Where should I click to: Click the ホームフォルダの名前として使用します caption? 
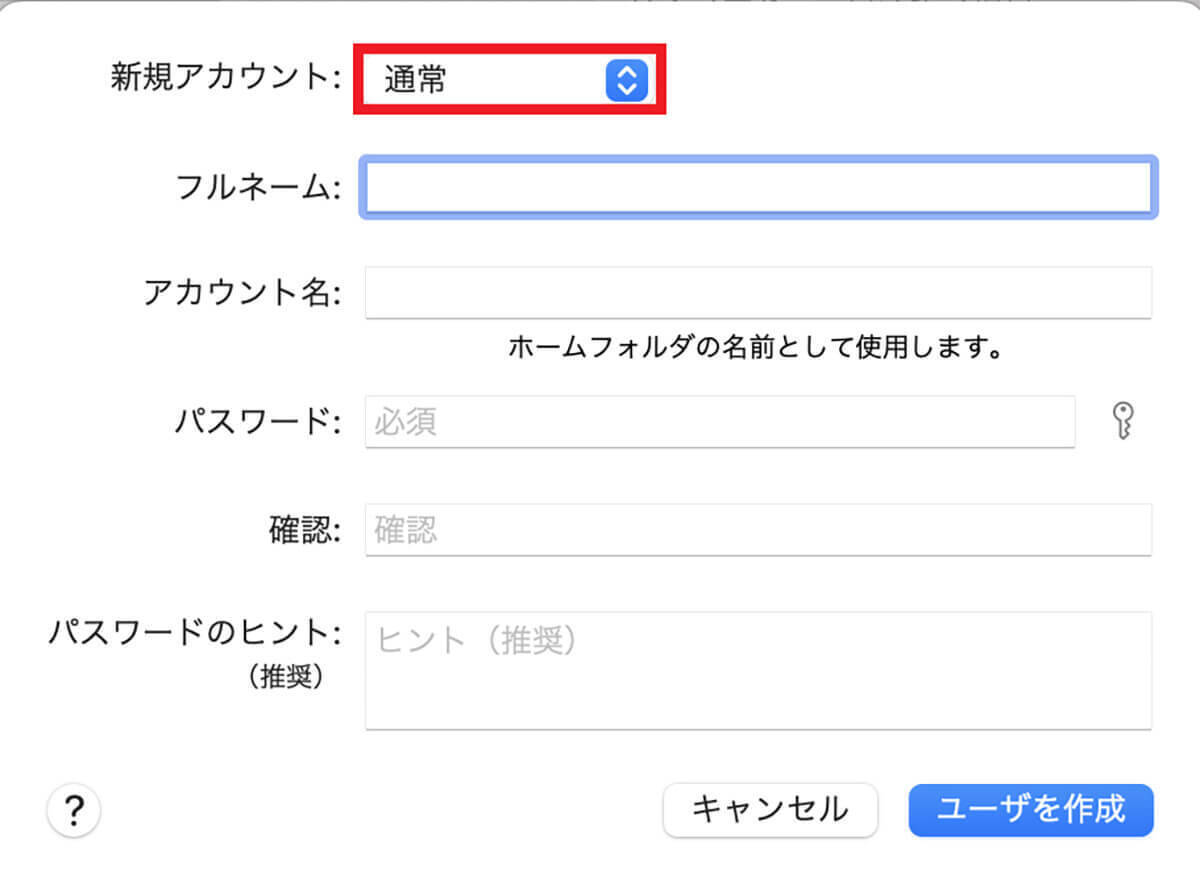tap(755, 347)
